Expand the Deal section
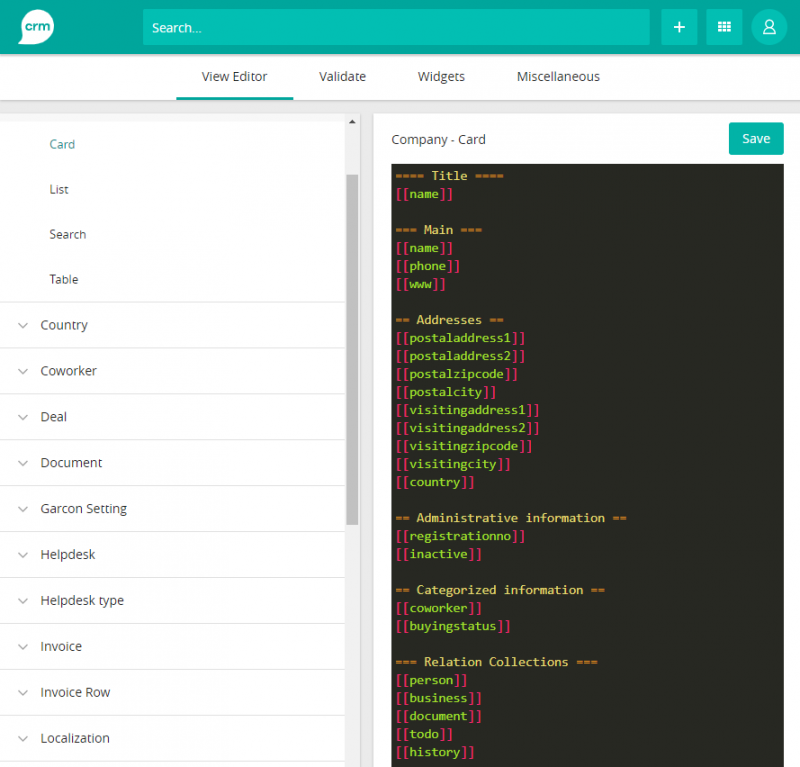This screenshot has width=800, height=767. coord(54,417)
